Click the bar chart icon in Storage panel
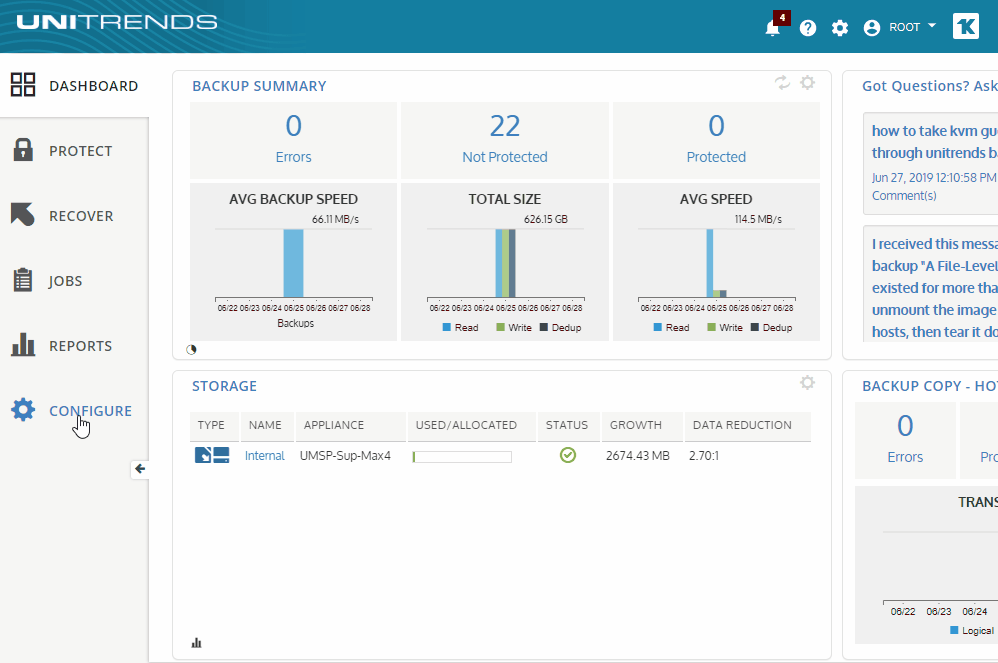The width and height of the screenshot is (998, 663). (196, 643)
